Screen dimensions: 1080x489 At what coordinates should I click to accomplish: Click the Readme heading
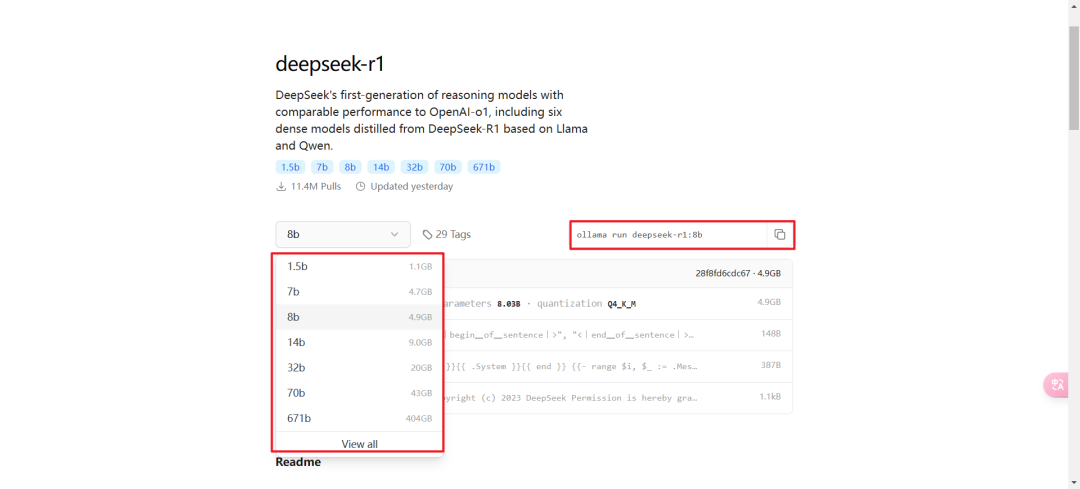298,462
